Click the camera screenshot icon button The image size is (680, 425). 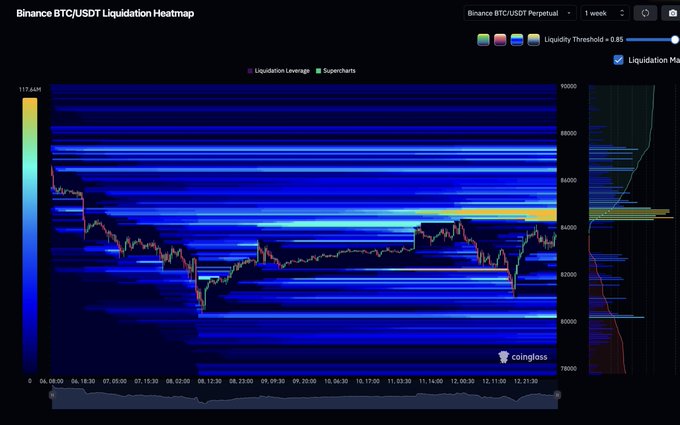pos(672,13)
